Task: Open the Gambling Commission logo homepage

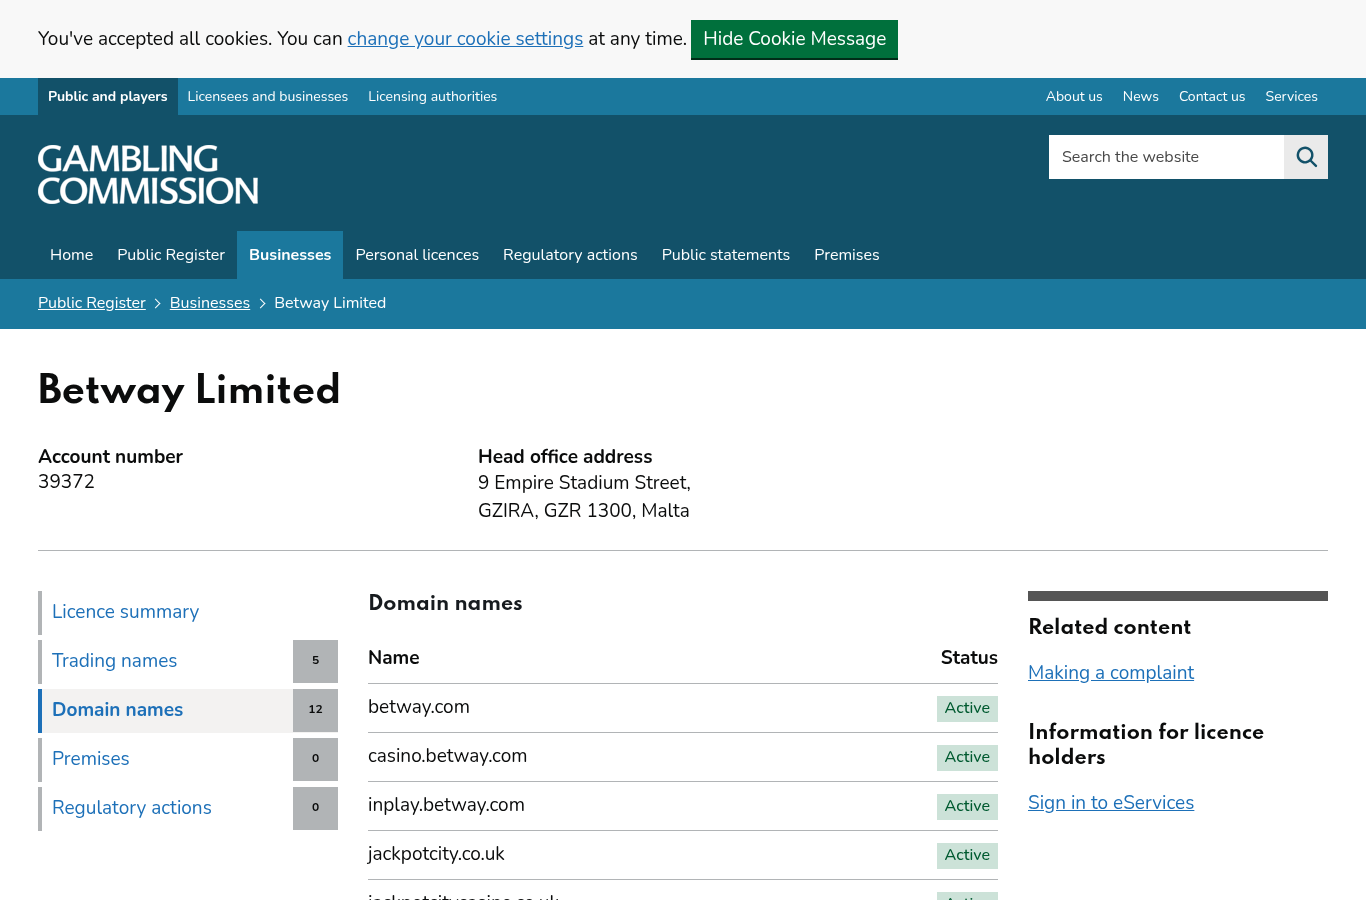Action: (148, 175)
